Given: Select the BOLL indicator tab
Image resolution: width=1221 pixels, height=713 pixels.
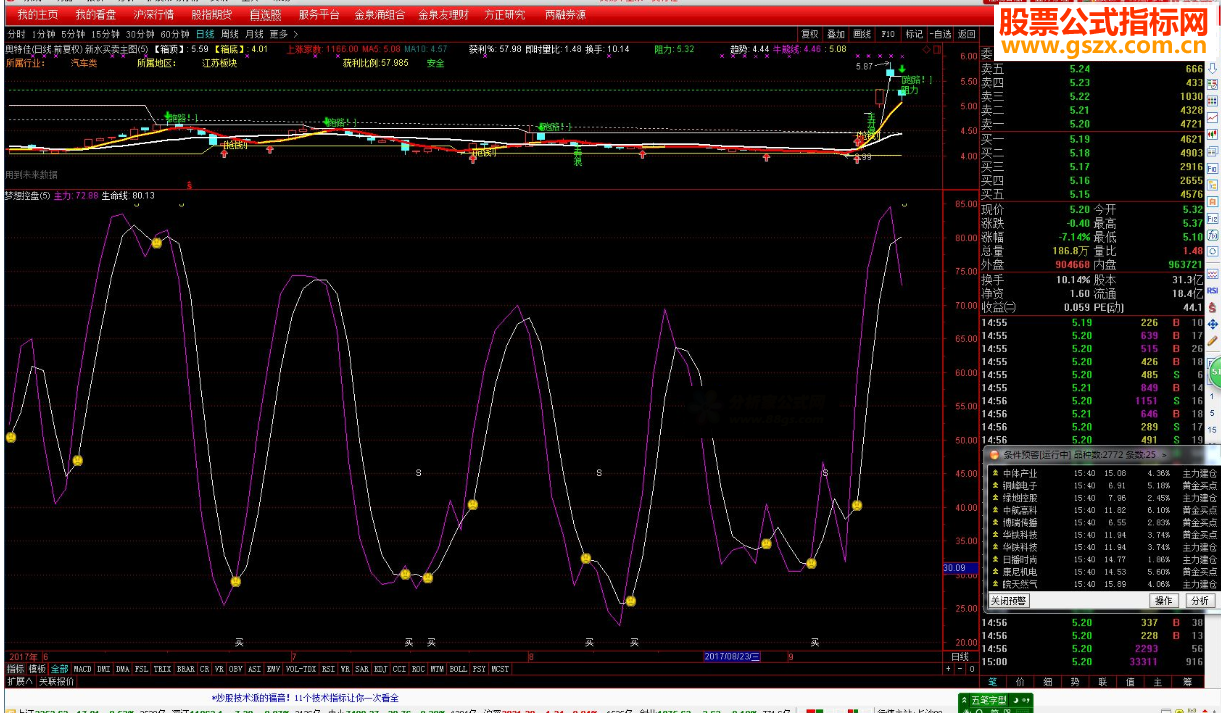Looking at the screenshot, I should coord(458,669).
